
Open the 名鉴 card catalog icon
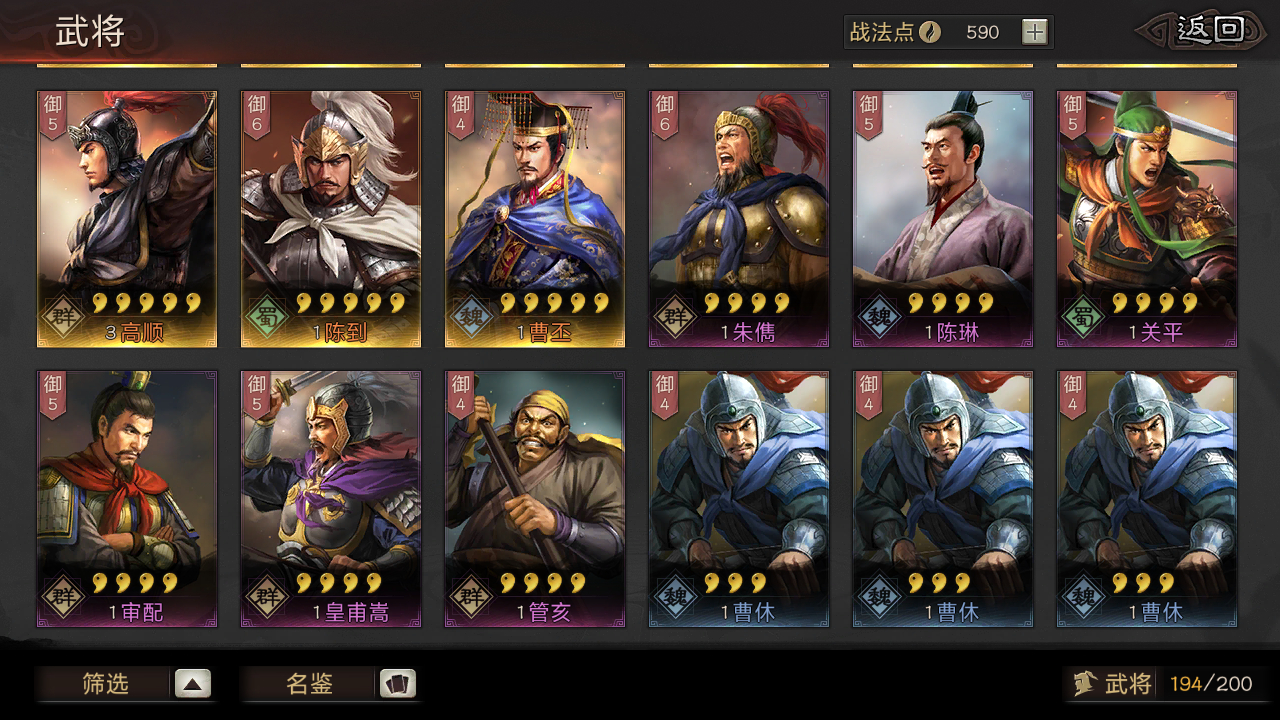[x=397, y=684]
